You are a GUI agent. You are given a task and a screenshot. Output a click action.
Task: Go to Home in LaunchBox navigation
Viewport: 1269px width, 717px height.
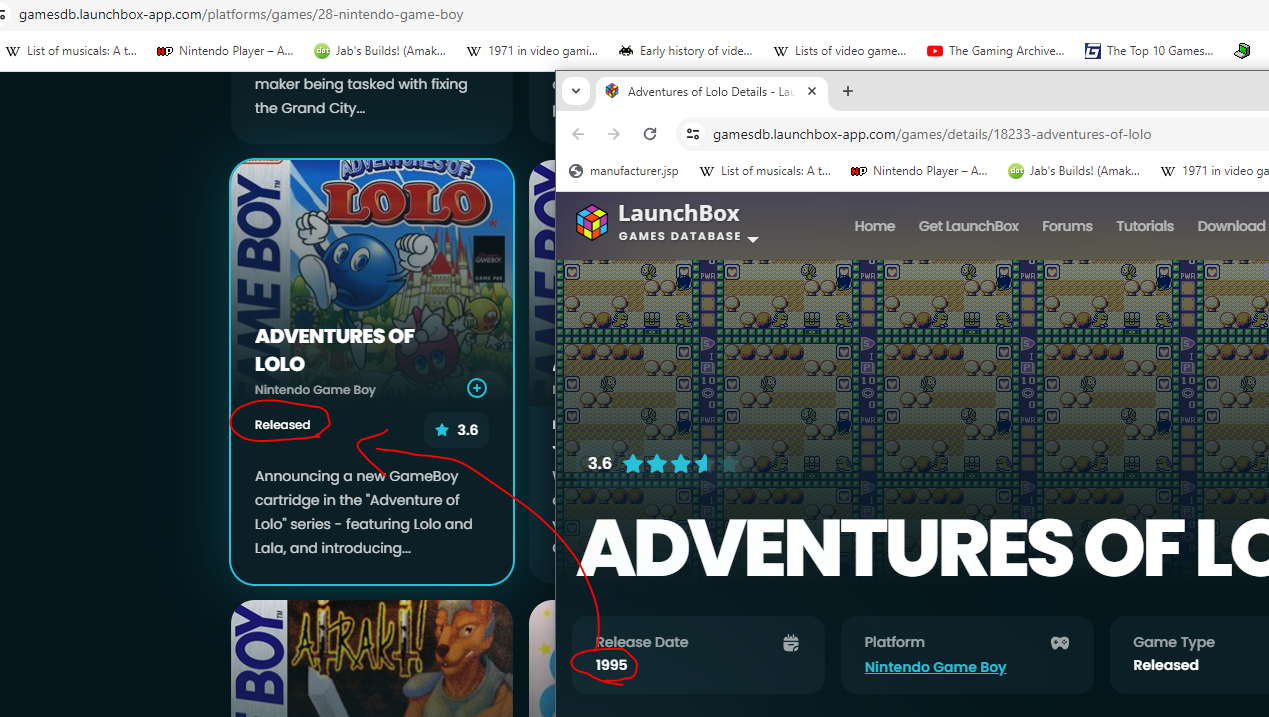[875, 226]
